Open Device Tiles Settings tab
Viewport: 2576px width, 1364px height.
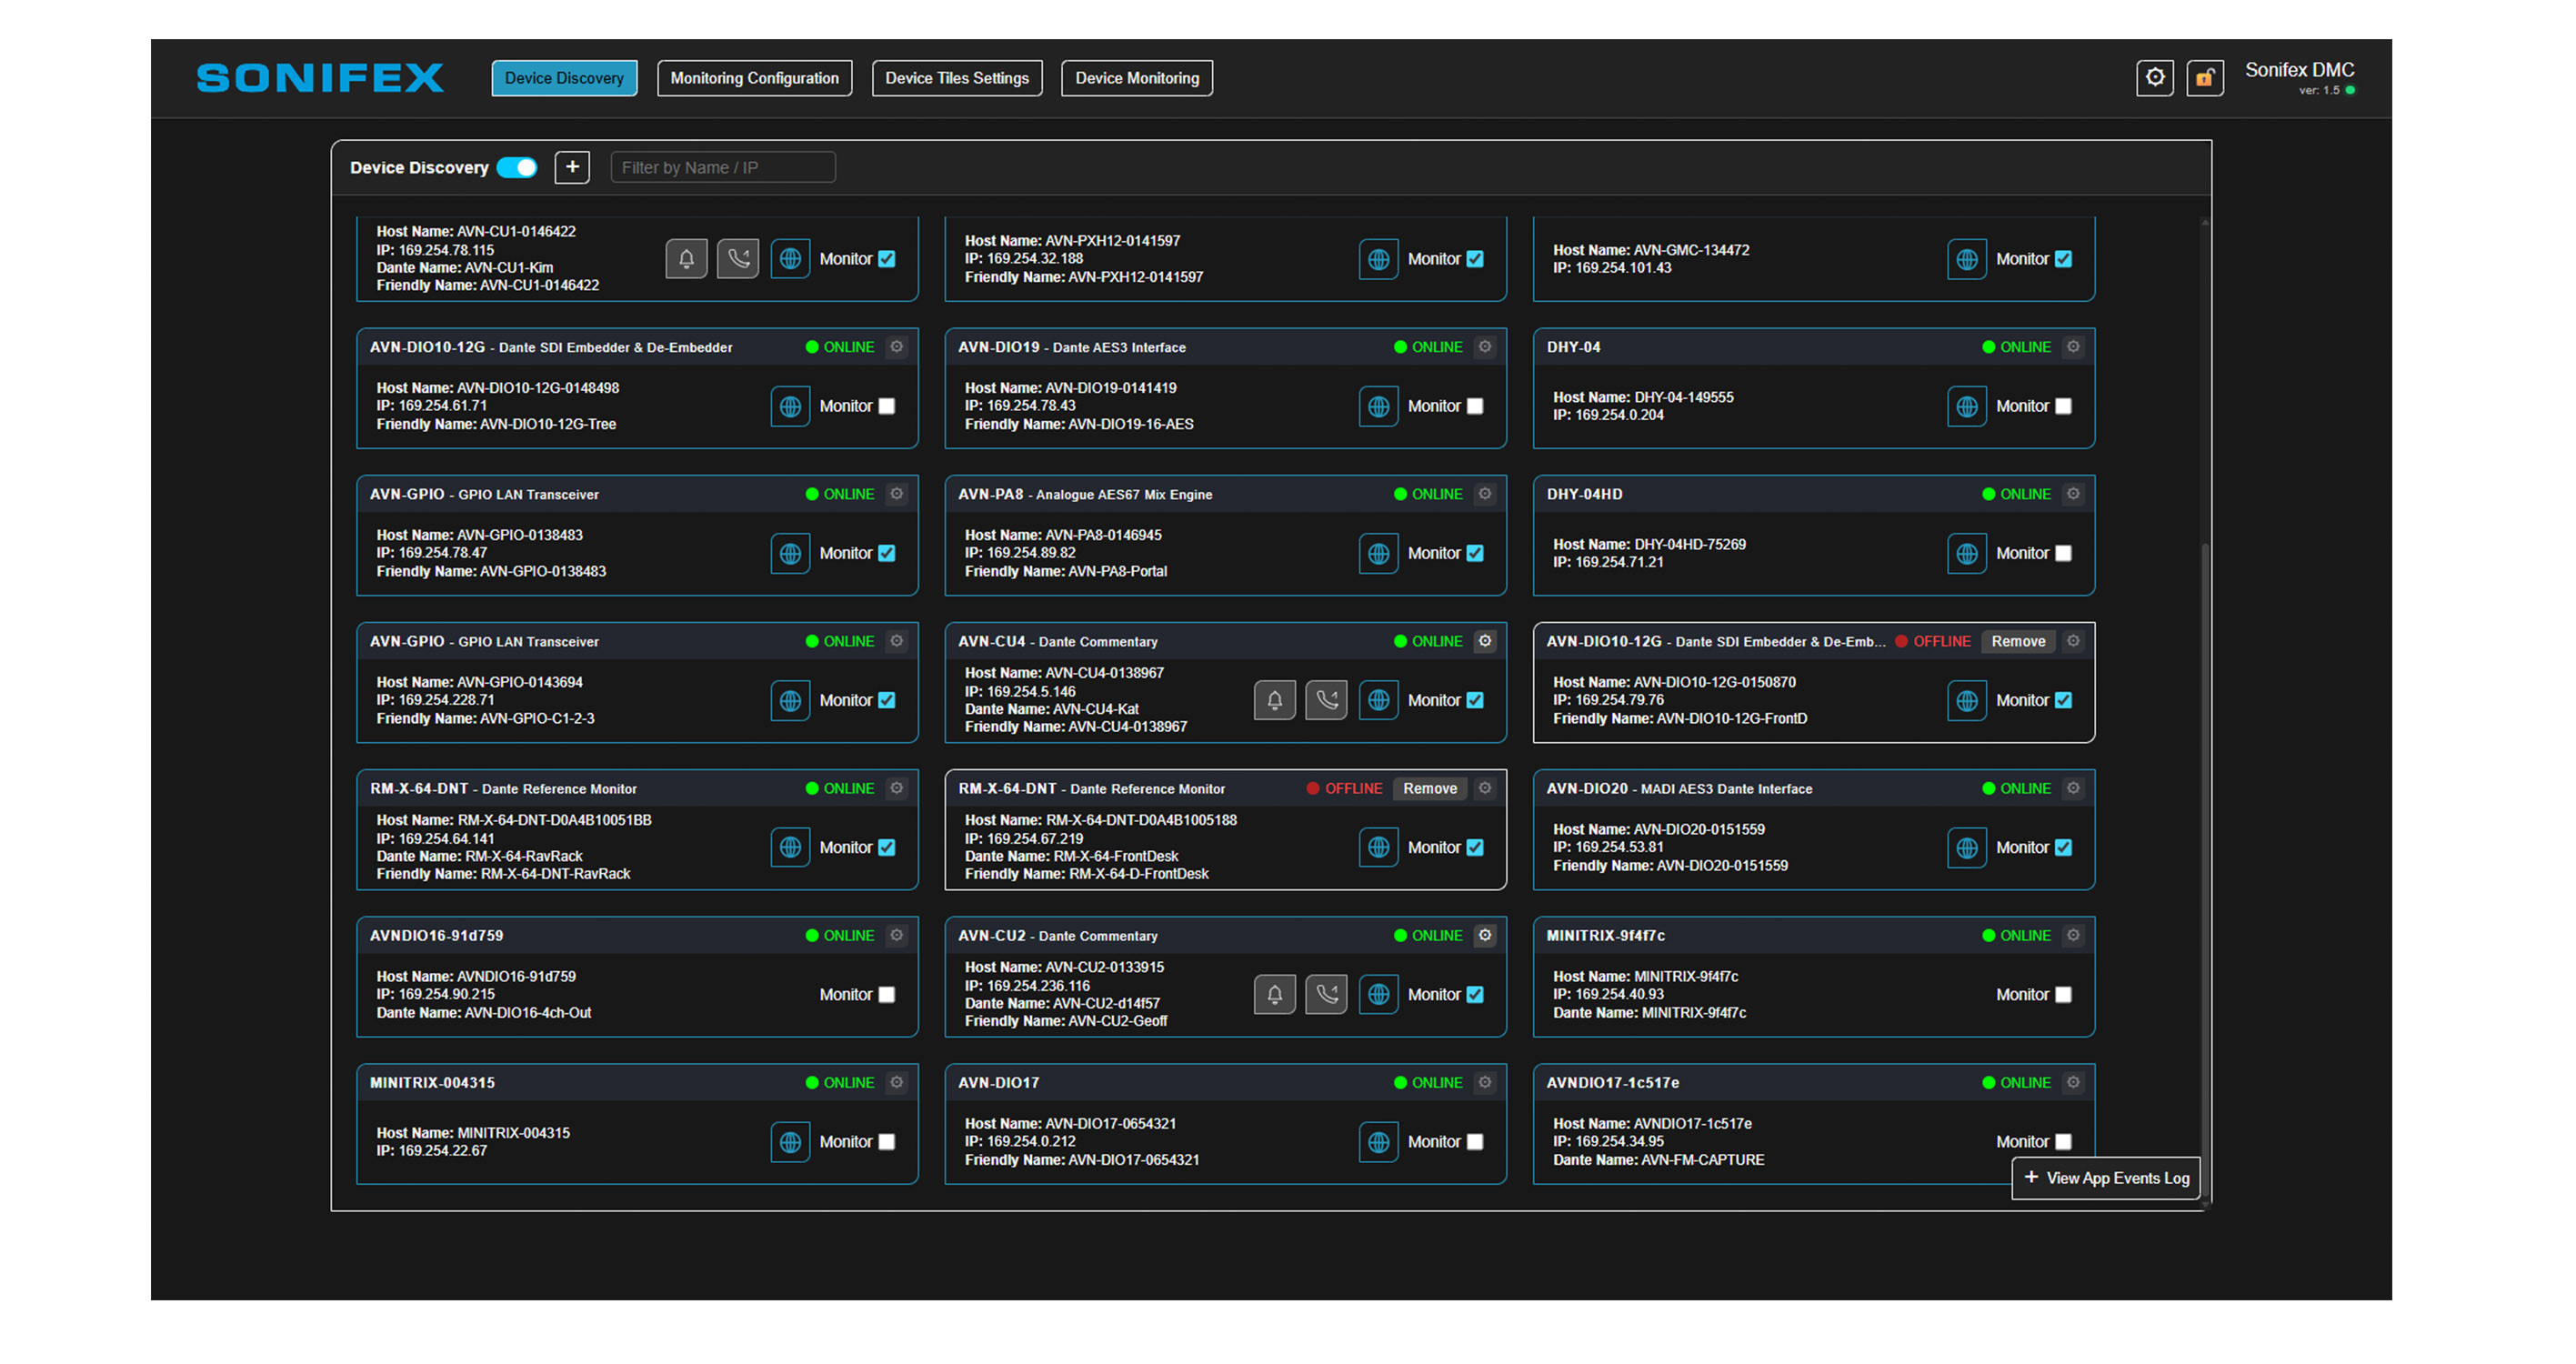click(x=956, y=78)
